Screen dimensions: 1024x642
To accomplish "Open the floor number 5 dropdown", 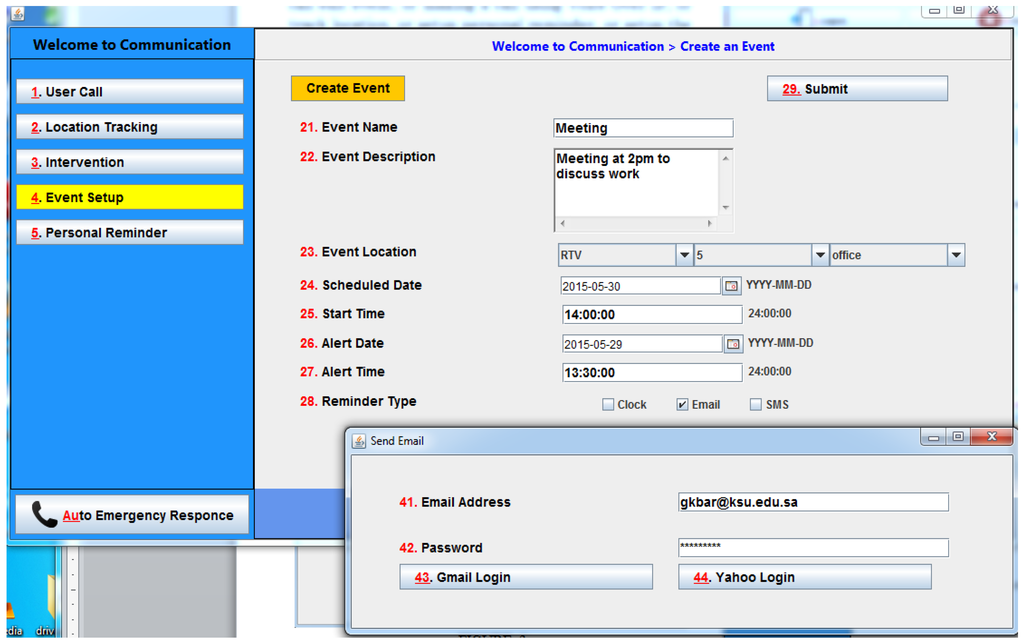I will pos(820,255).
